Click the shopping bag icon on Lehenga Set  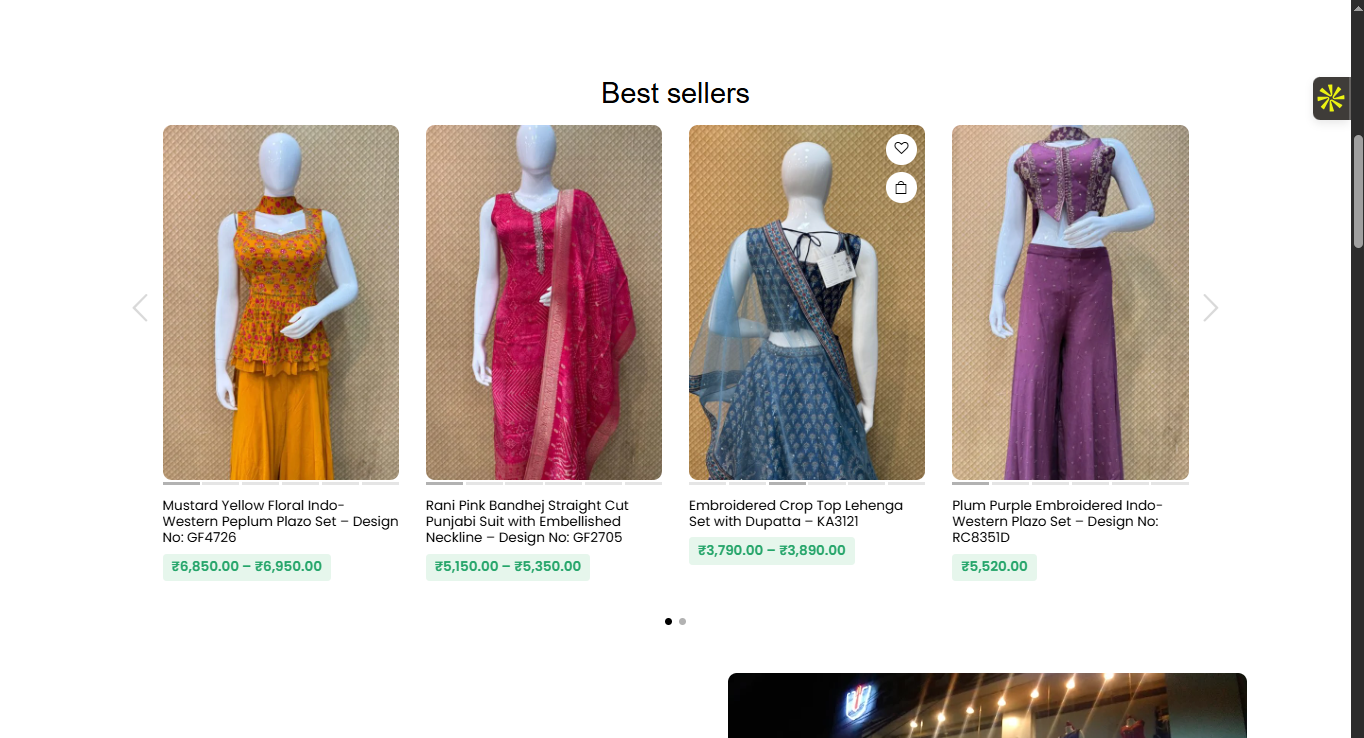pos(901,187)
